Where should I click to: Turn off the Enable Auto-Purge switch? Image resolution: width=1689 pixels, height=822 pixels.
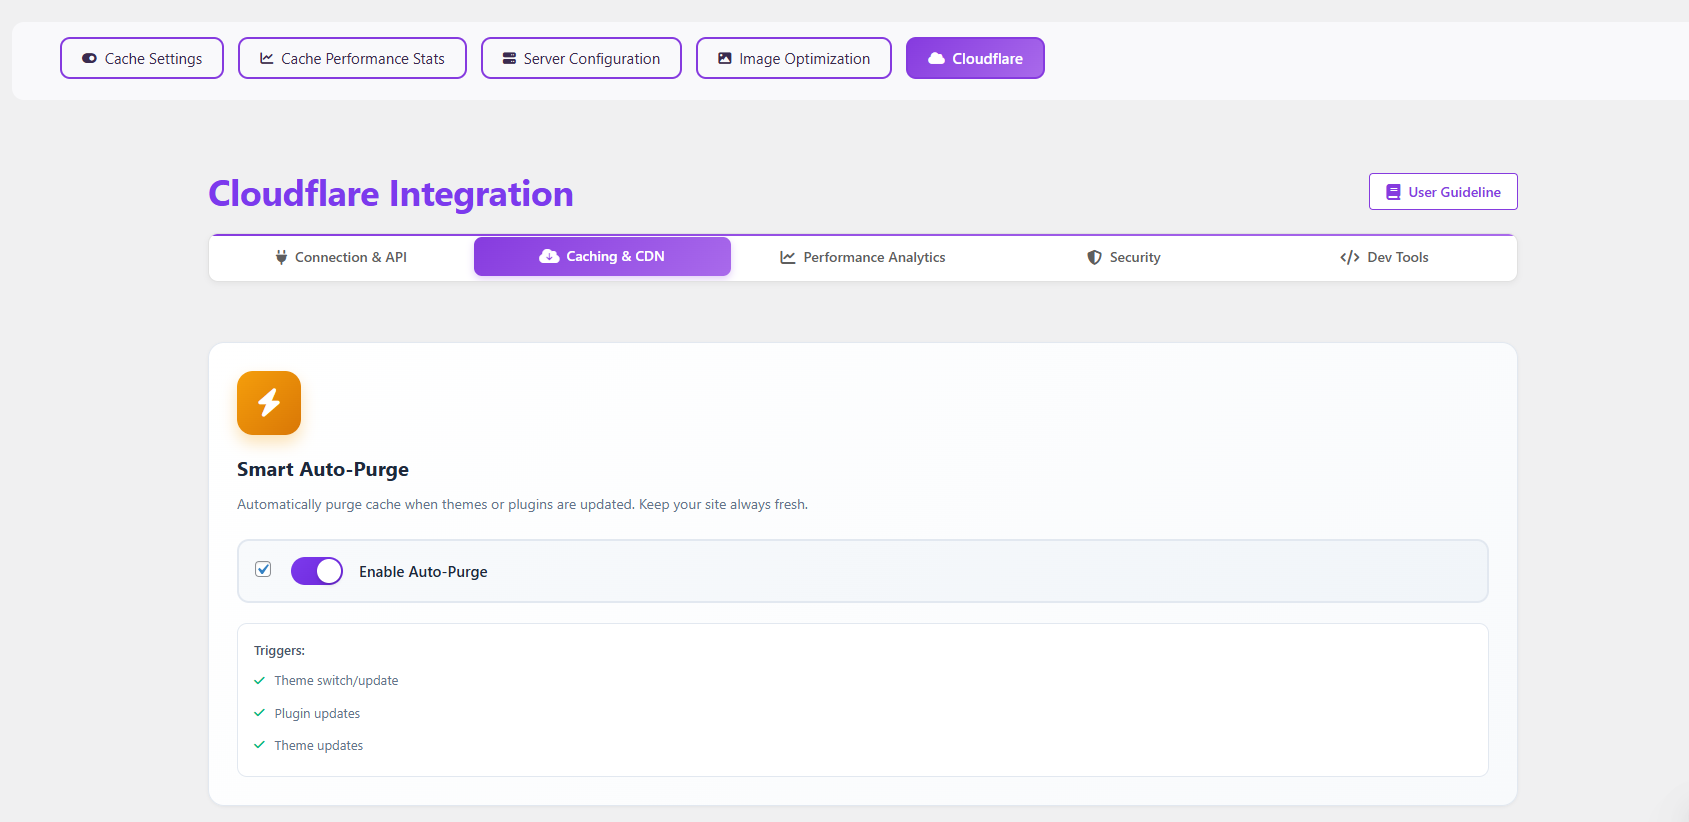pos(317,571)
